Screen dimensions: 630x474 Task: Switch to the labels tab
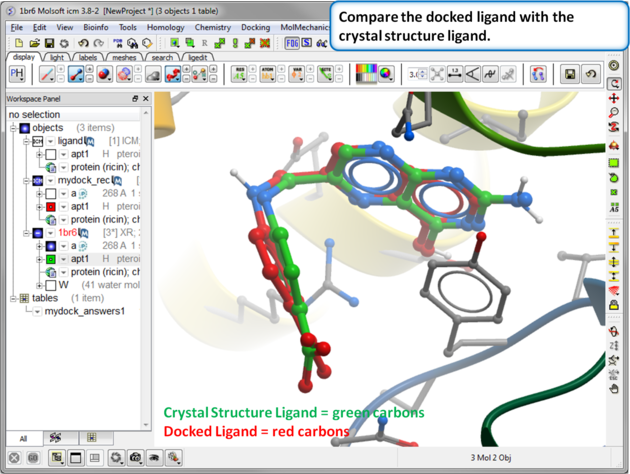[x=88, y=58]
